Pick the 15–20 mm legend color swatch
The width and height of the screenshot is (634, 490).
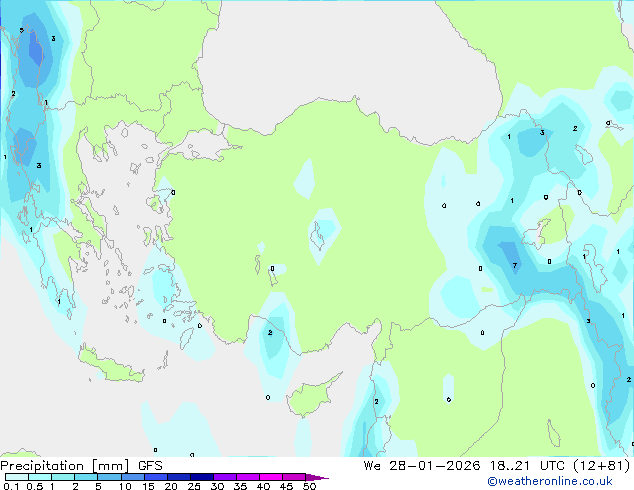coord(156,477)
